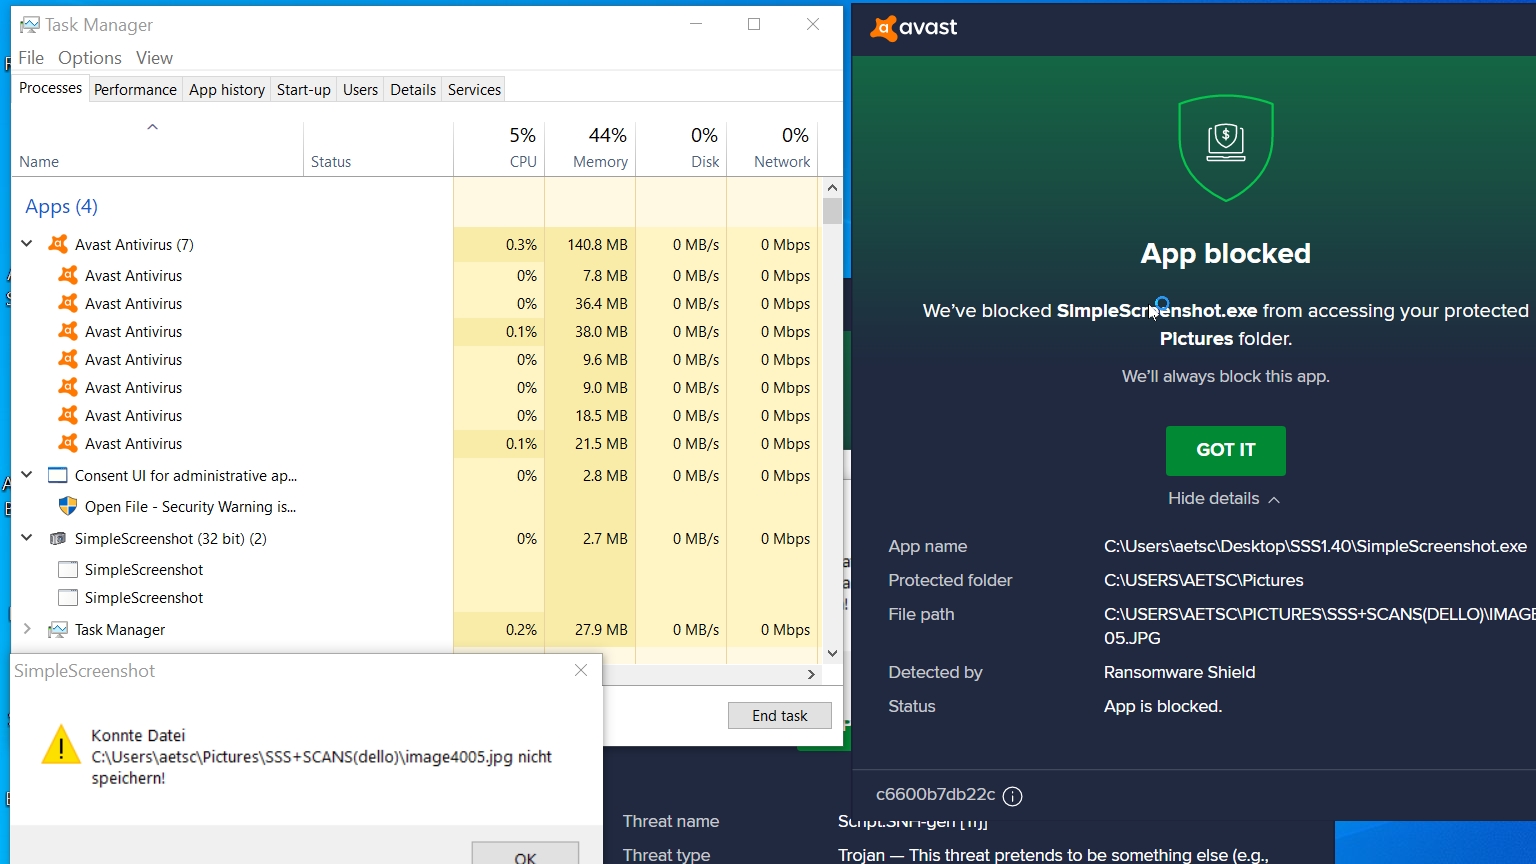Switch to the App history tab
The image size is (1536, 864).
point(227,90)
